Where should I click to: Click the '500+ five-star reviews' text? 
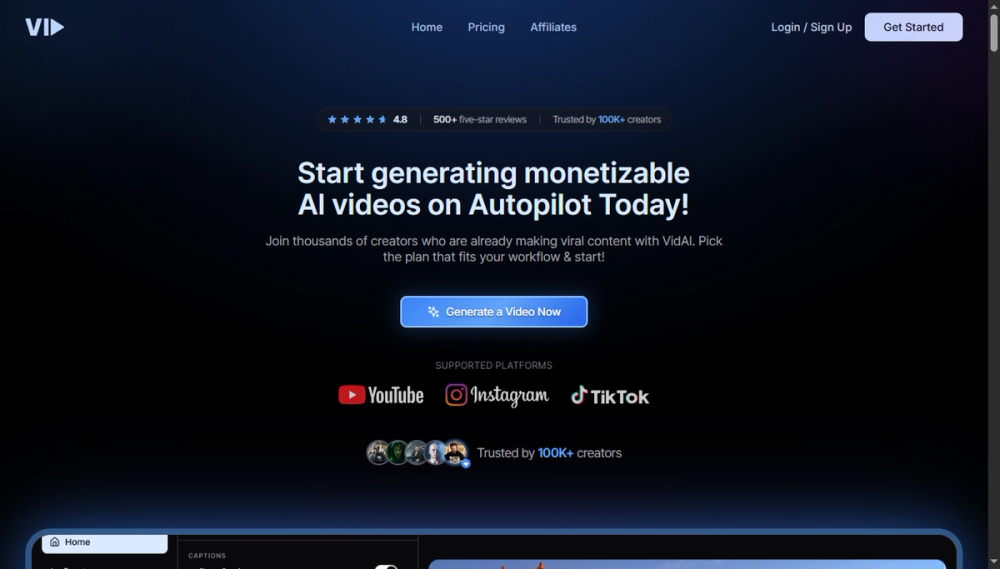[480, 119]
